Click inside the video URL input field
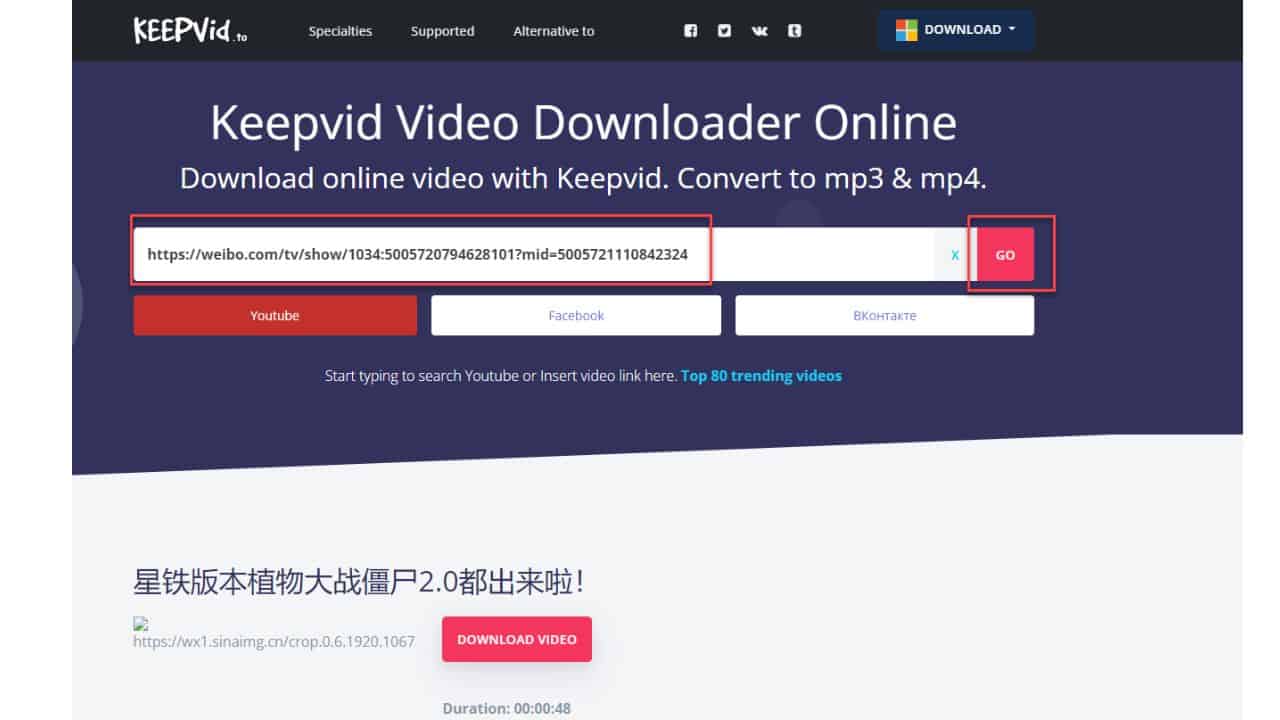1280x720 pixels. pos(420,254)
